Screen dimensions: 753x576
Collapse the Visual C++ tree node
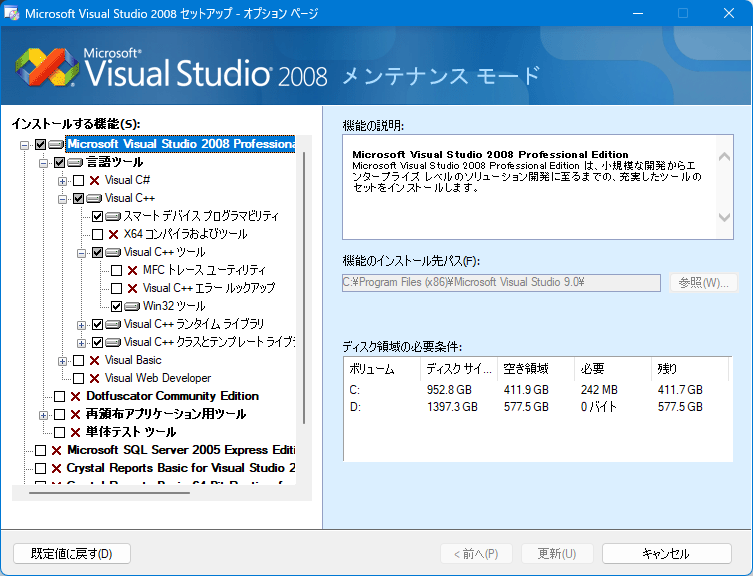click(62, 199)
